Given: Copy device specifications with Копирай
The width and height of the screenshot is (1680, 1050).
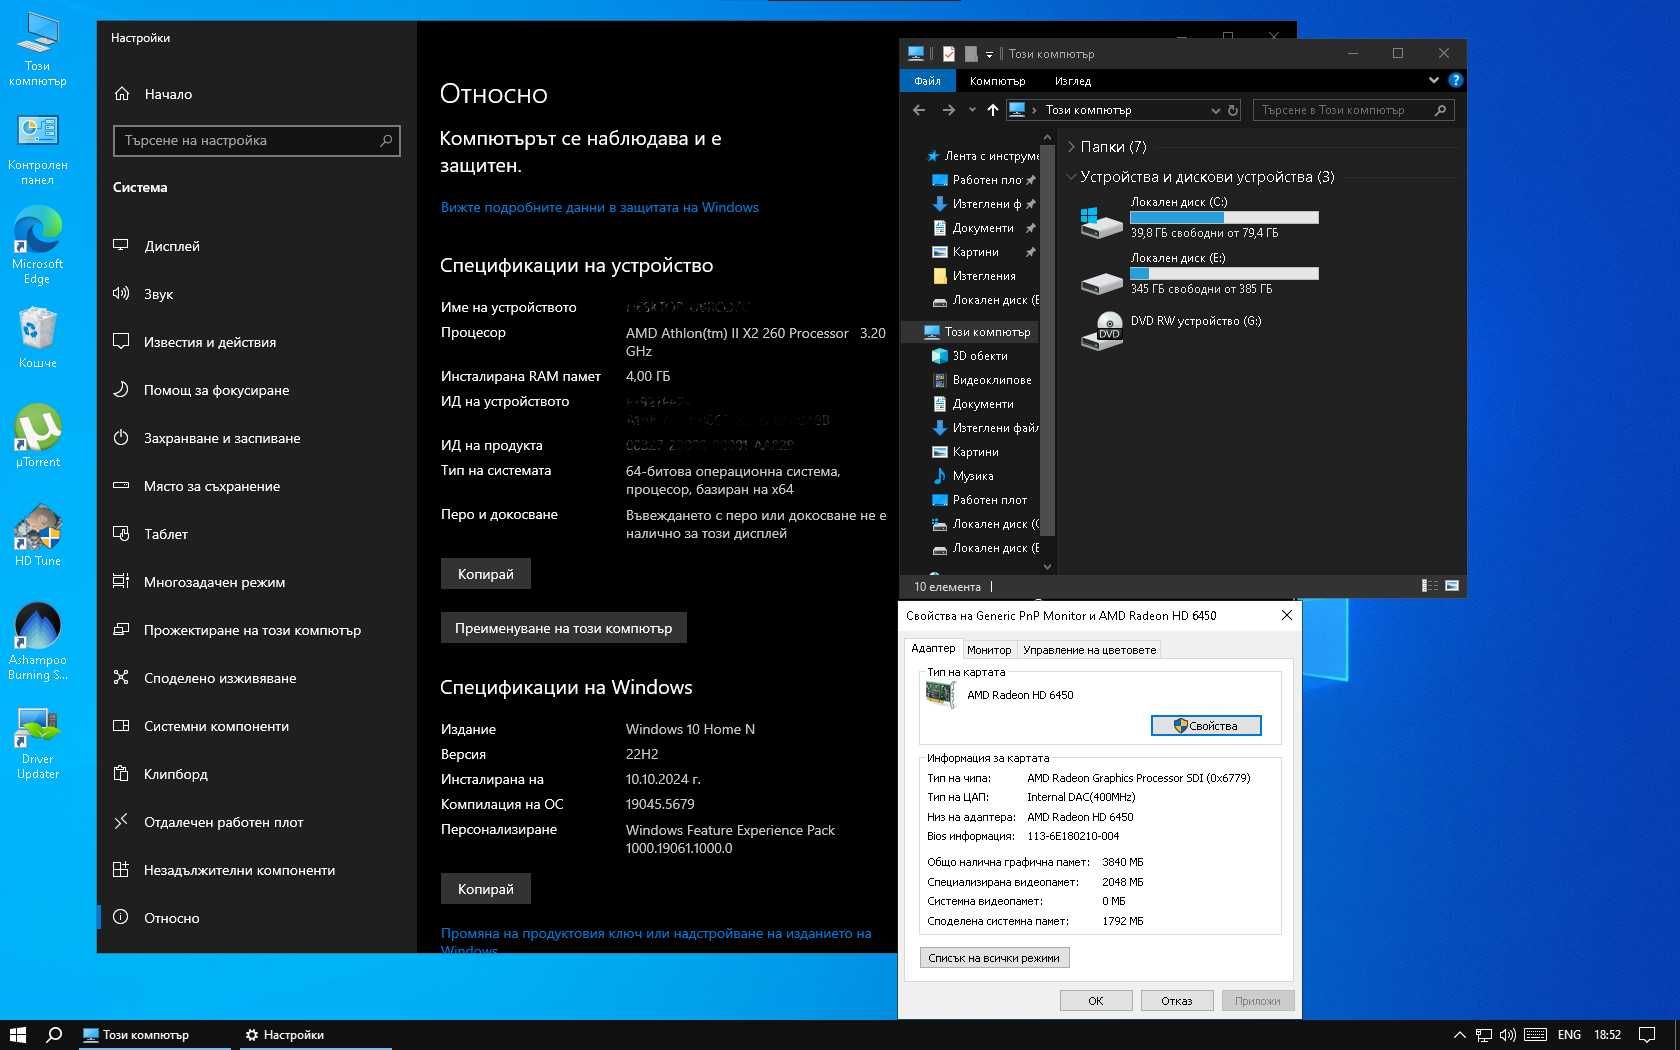Looking at the screenshot, I should click(486, 574).
